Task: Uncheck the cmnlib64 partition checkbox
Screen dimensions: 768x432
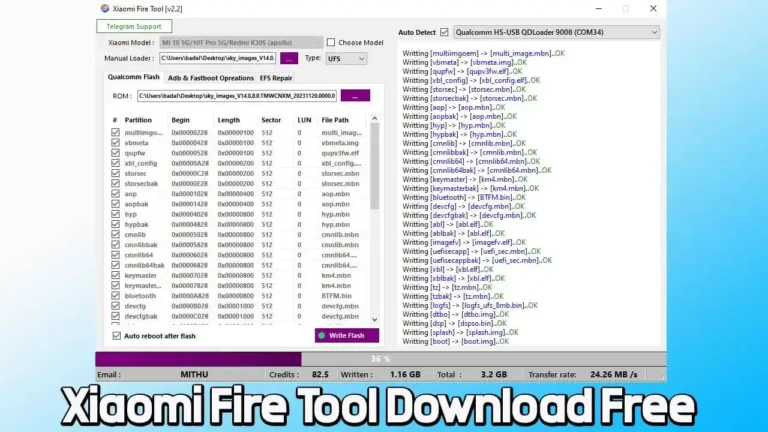Action: tap(115, 255)
